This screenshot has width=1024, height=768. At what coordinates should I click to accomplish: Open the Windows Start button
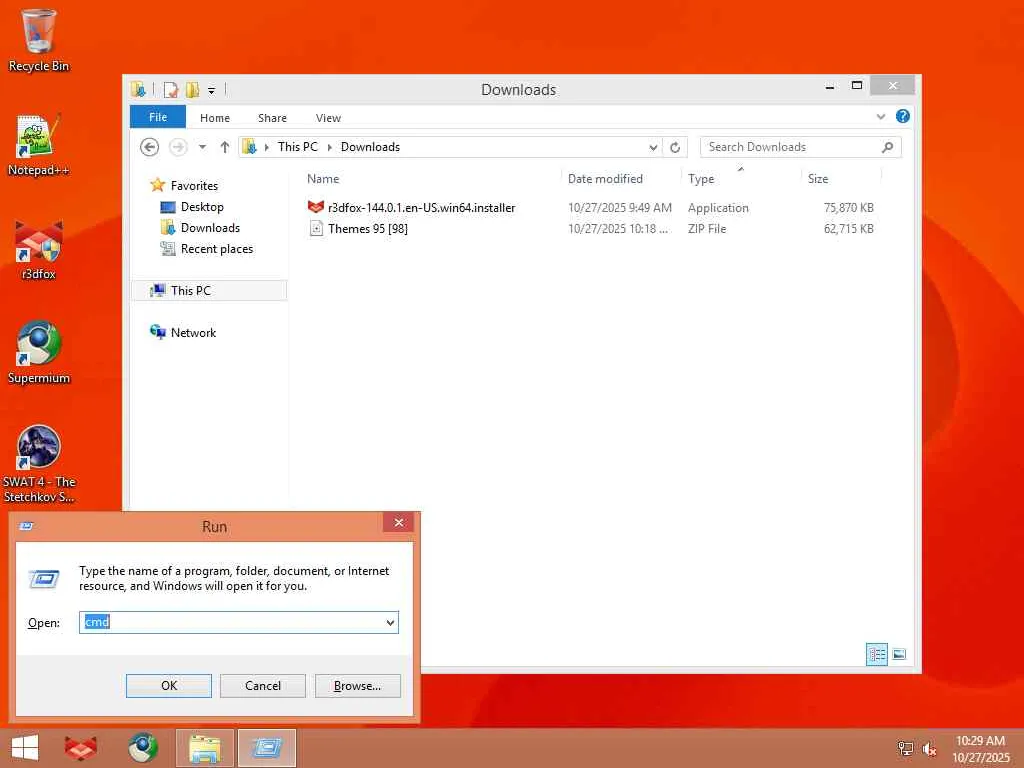(25, 748)
